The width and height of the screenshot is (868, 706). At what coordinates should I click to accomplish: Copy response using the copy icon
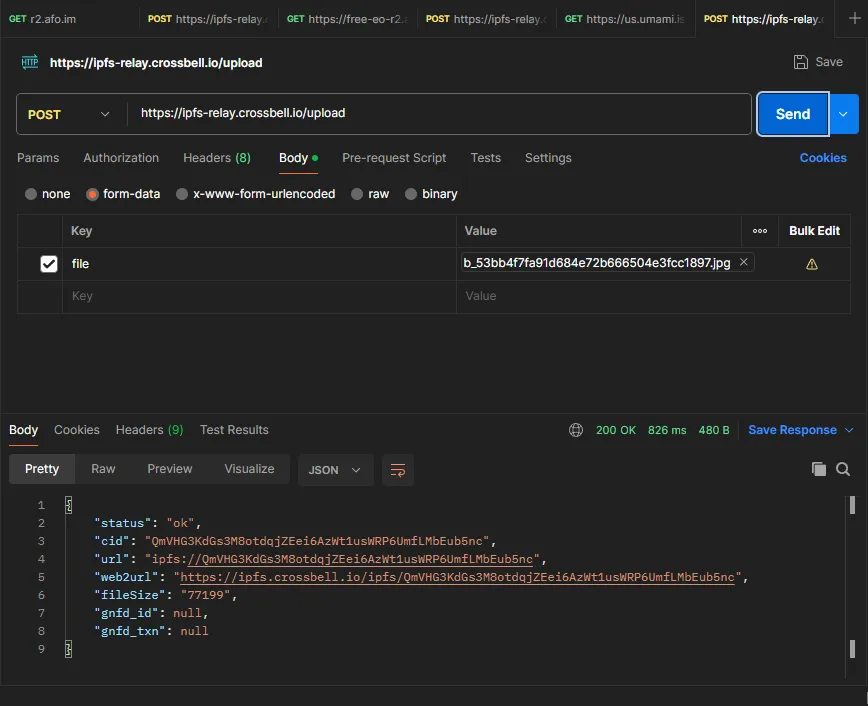(x=819, y=469)
